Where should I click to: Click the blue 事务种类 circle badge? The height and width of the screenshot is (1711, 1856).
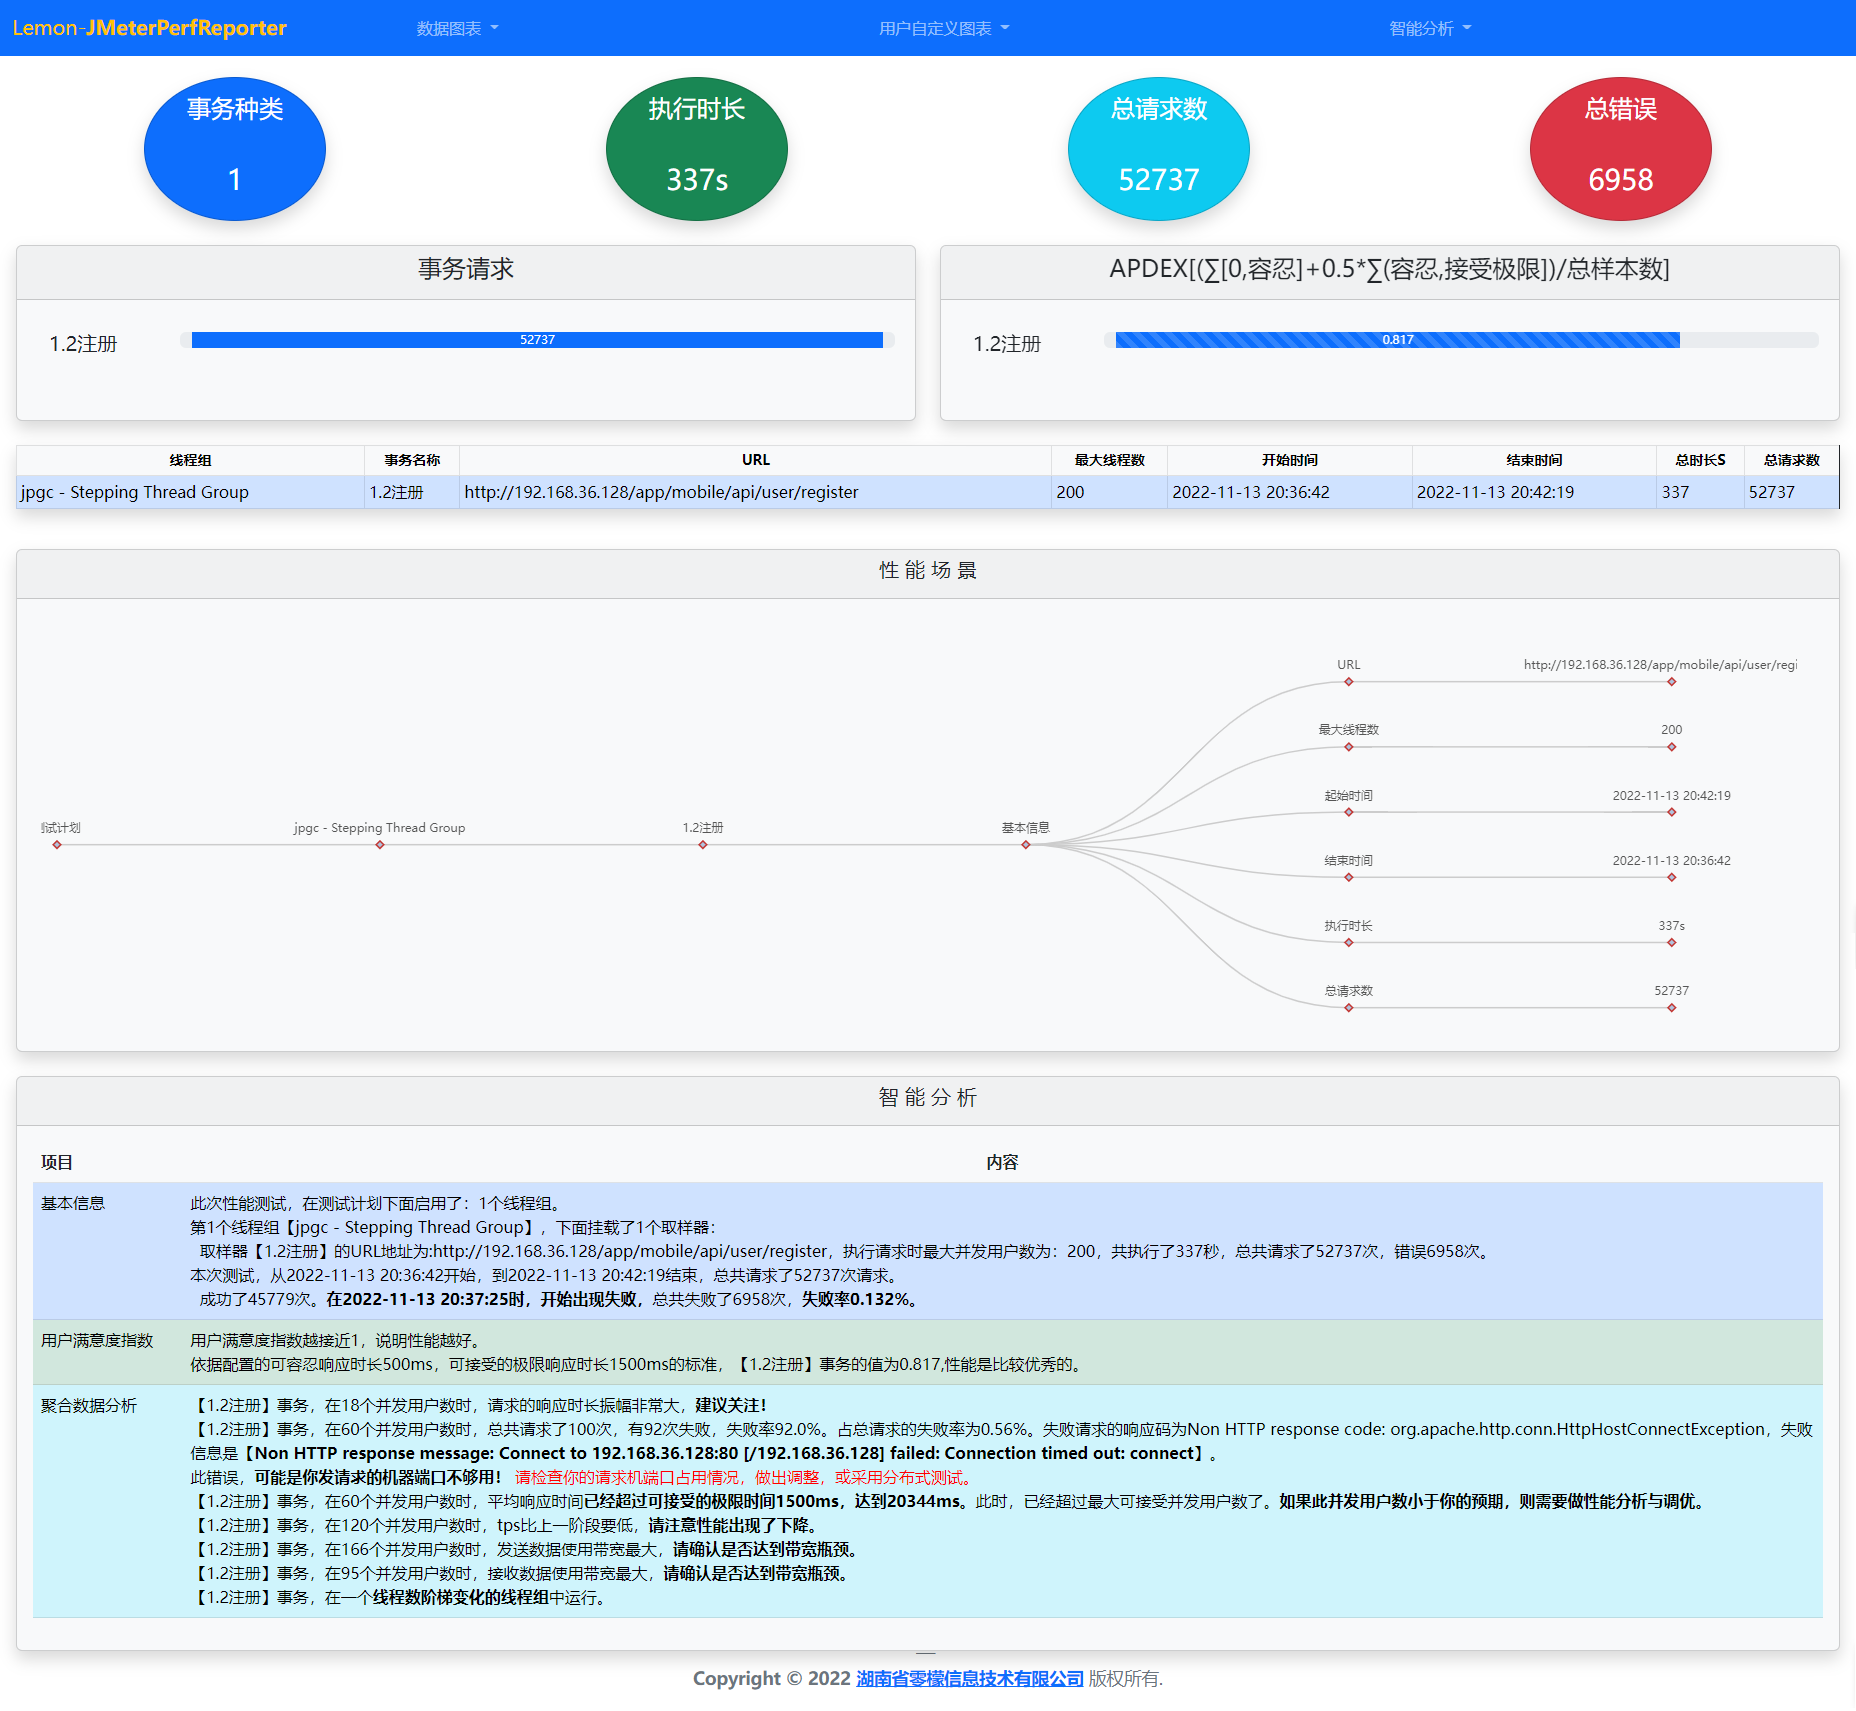(235, 149)
